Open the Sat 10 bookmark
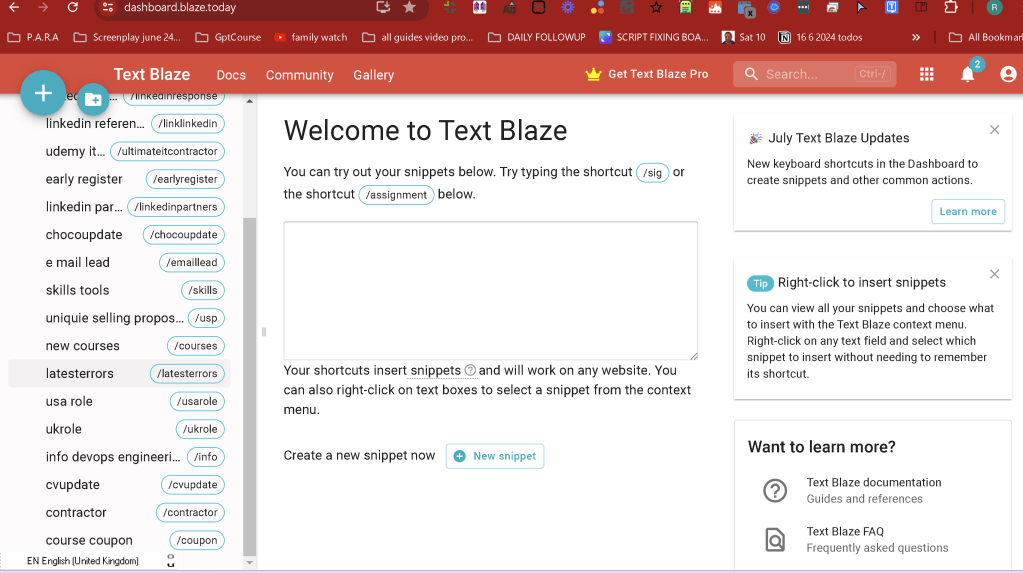This screenshot has height=573, width=1023. tap(744, 37)
